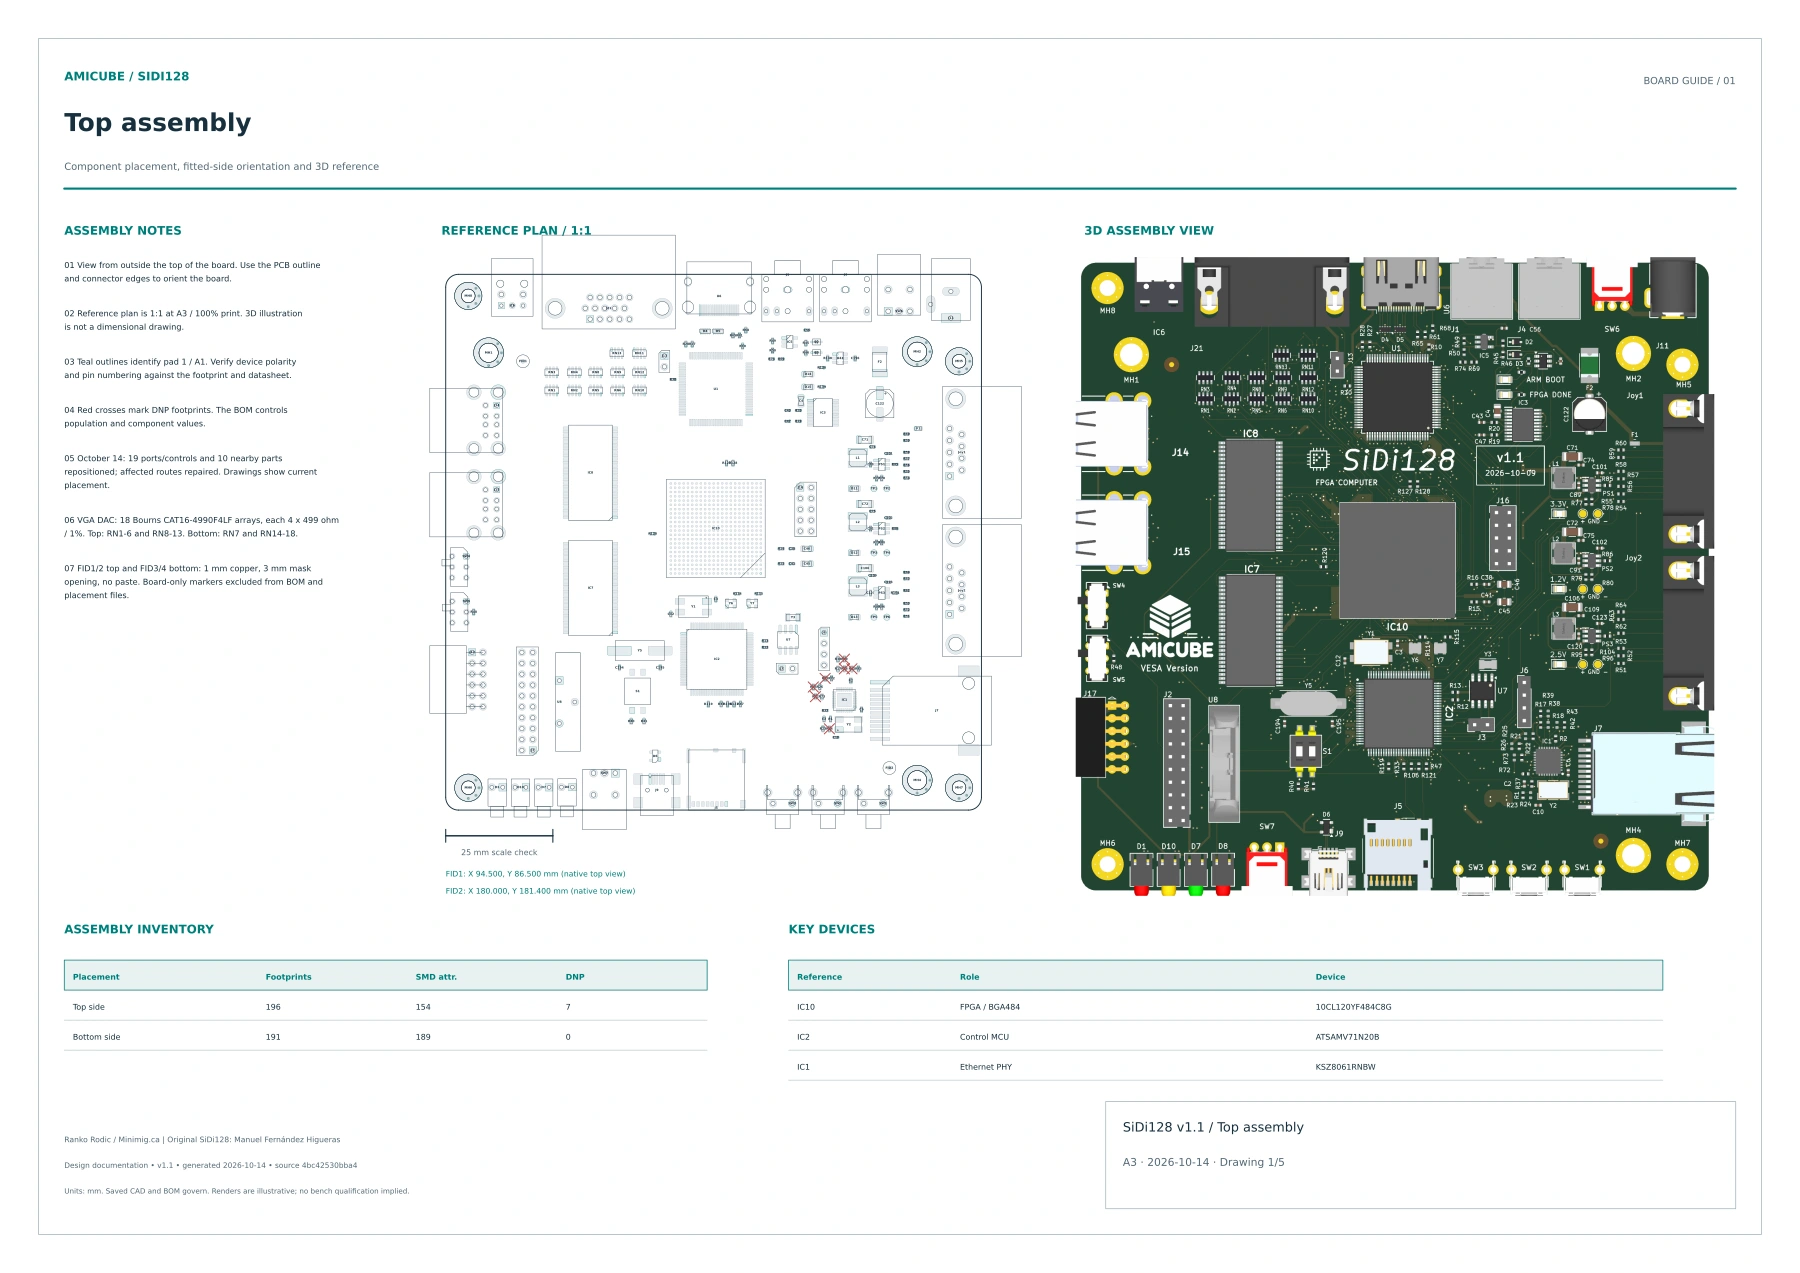
Task: Click the 'Footprints' column header
Action: click(288, 977)
